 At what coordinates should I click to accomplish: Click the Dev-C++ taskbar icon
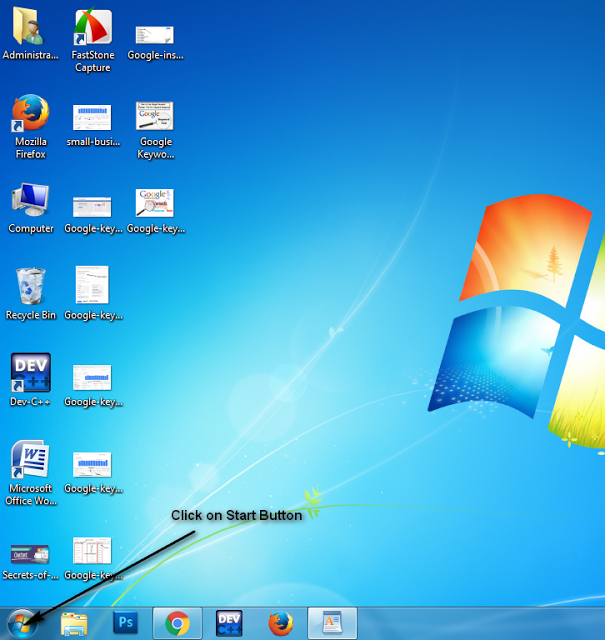pyautogui.click(x=229, y=623)
